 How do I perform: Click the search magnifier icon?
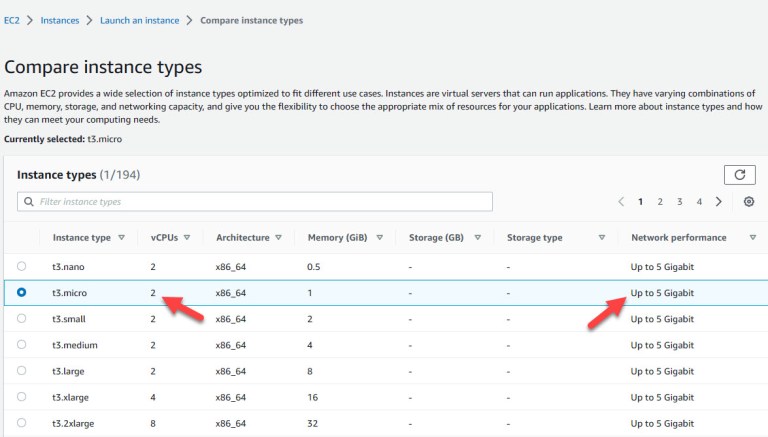[x=29, y=201]
